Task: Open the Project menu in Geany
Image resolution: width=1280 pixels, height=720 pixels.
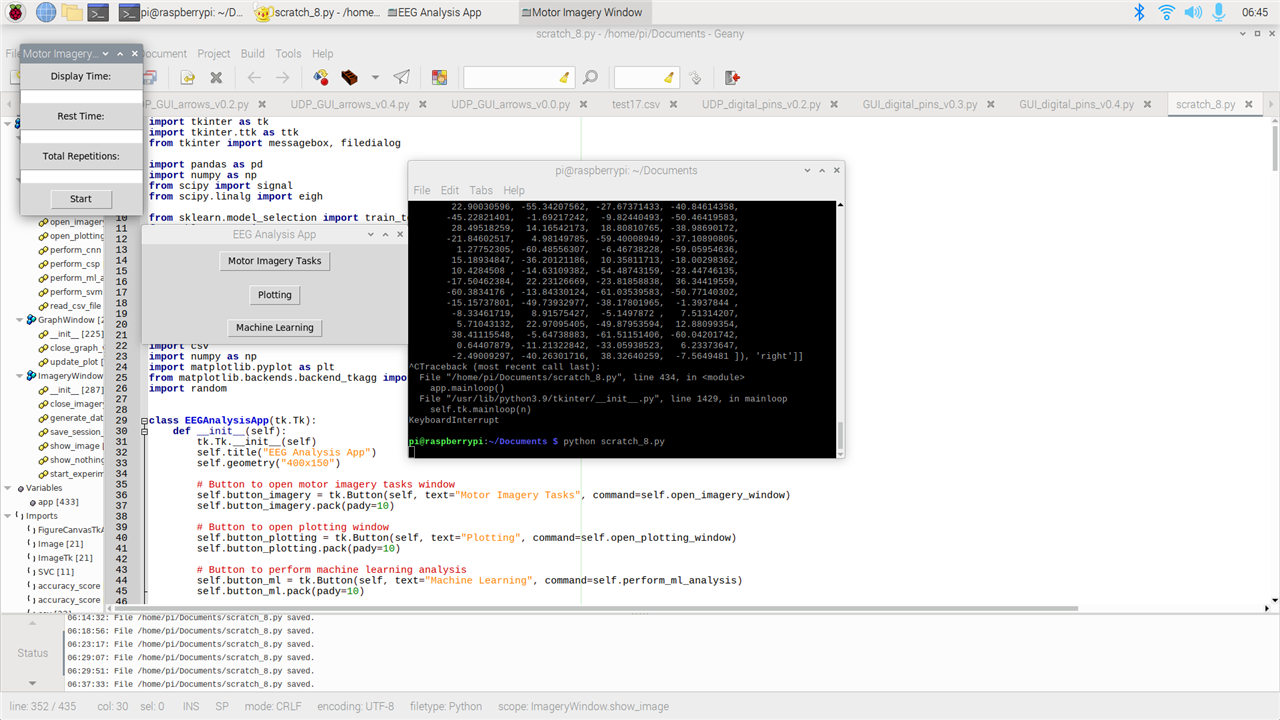Action: coord(214,54)
